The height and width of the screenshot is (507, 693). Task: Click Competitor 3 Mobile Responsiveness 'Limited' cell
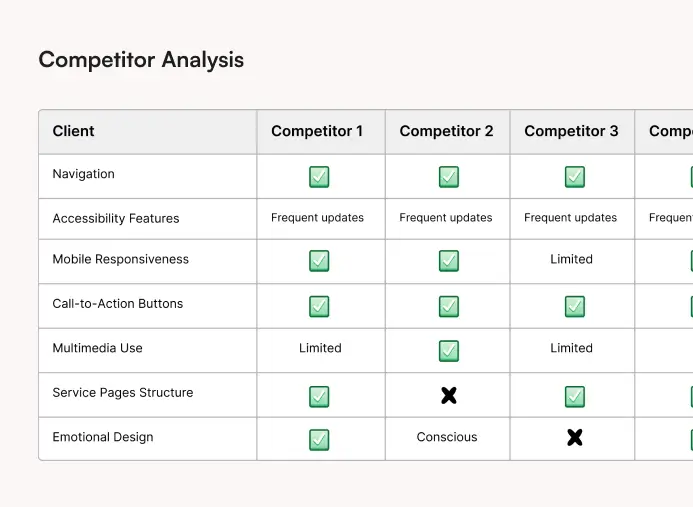tap(571, 259)
